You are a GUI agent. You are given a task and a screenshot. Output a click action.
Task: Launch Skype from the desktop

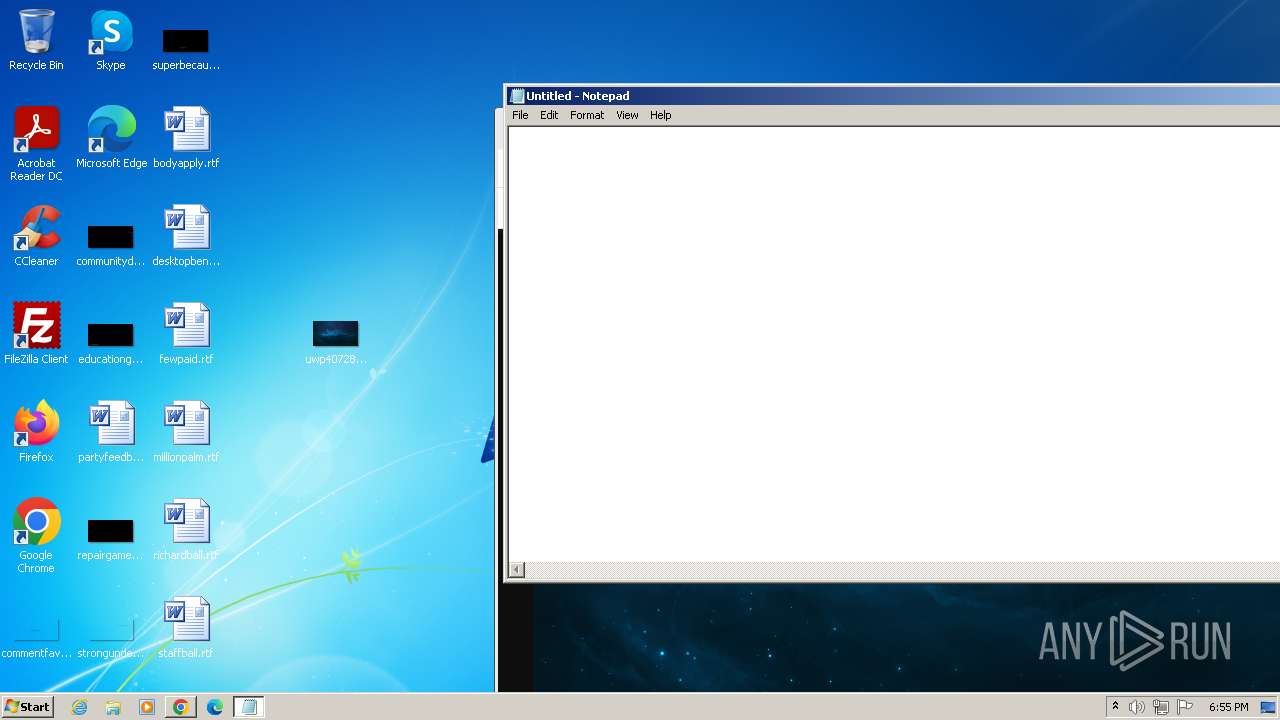[x=111, y=40]
